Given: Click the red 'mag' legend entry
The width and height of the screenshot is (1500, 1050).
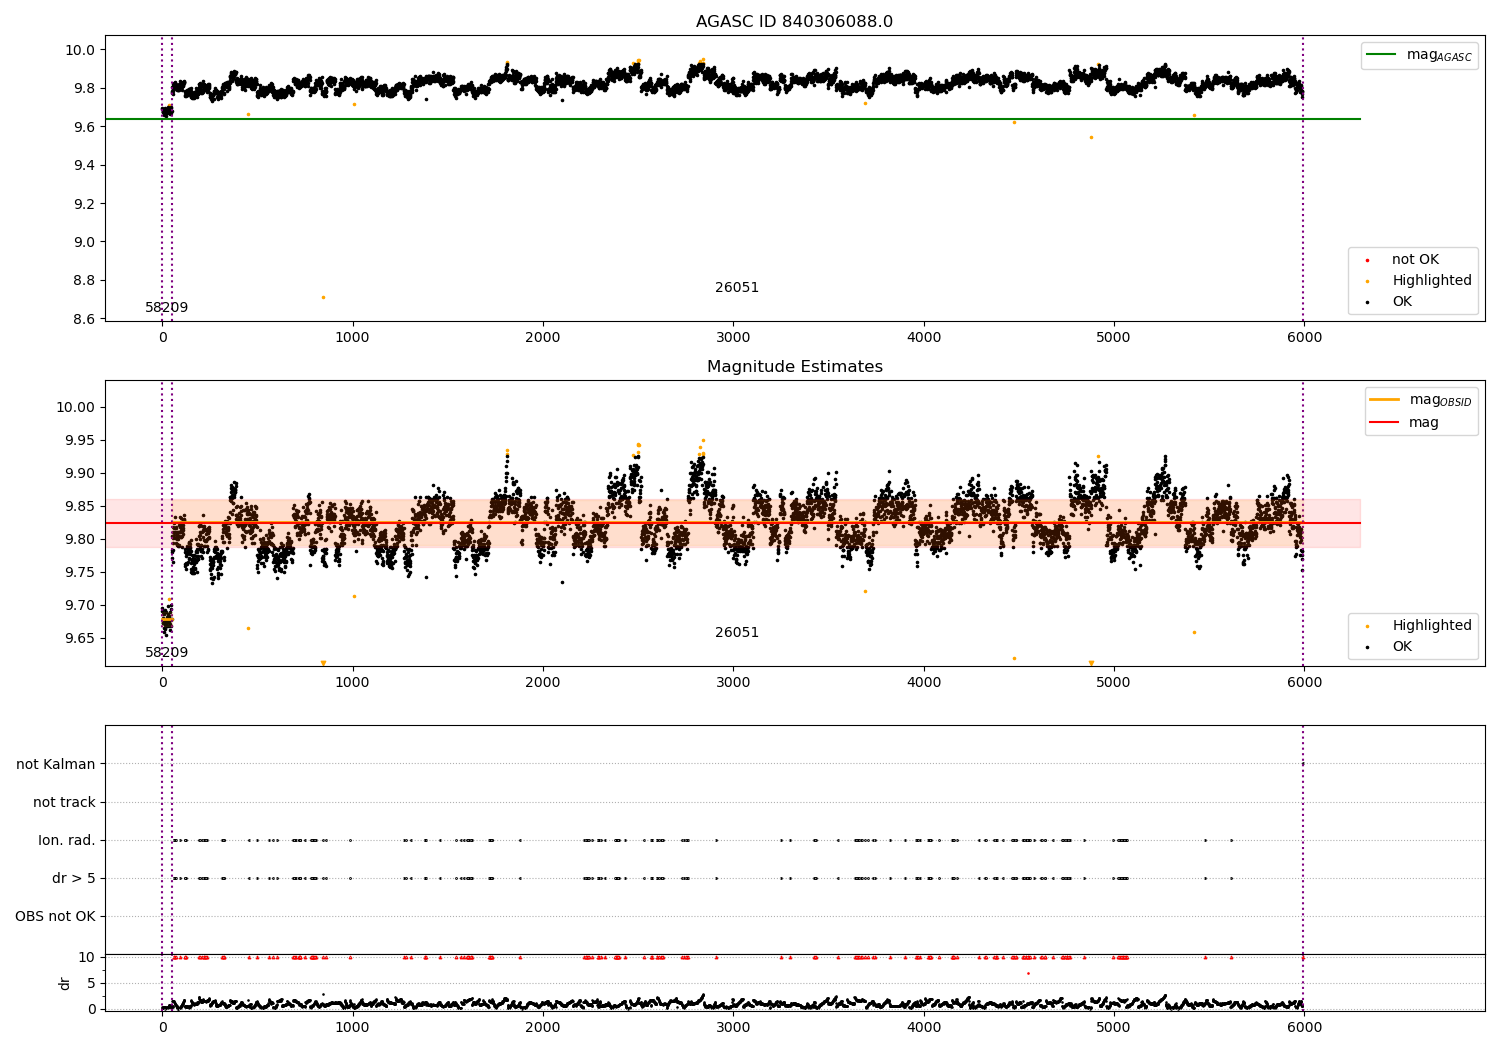Looking at the screenshot, I should (x=1405, y=423).
